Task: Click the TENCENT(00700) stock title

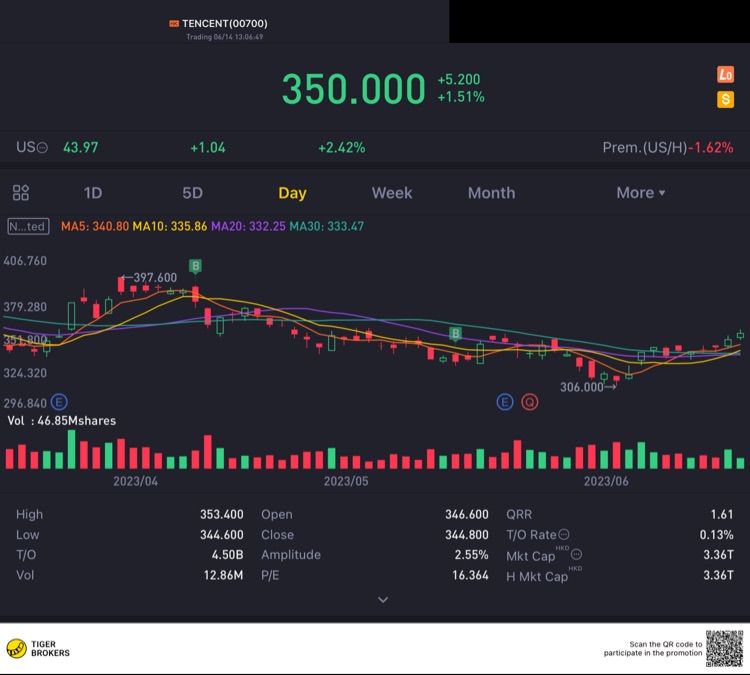Action: tap(225, 23)
